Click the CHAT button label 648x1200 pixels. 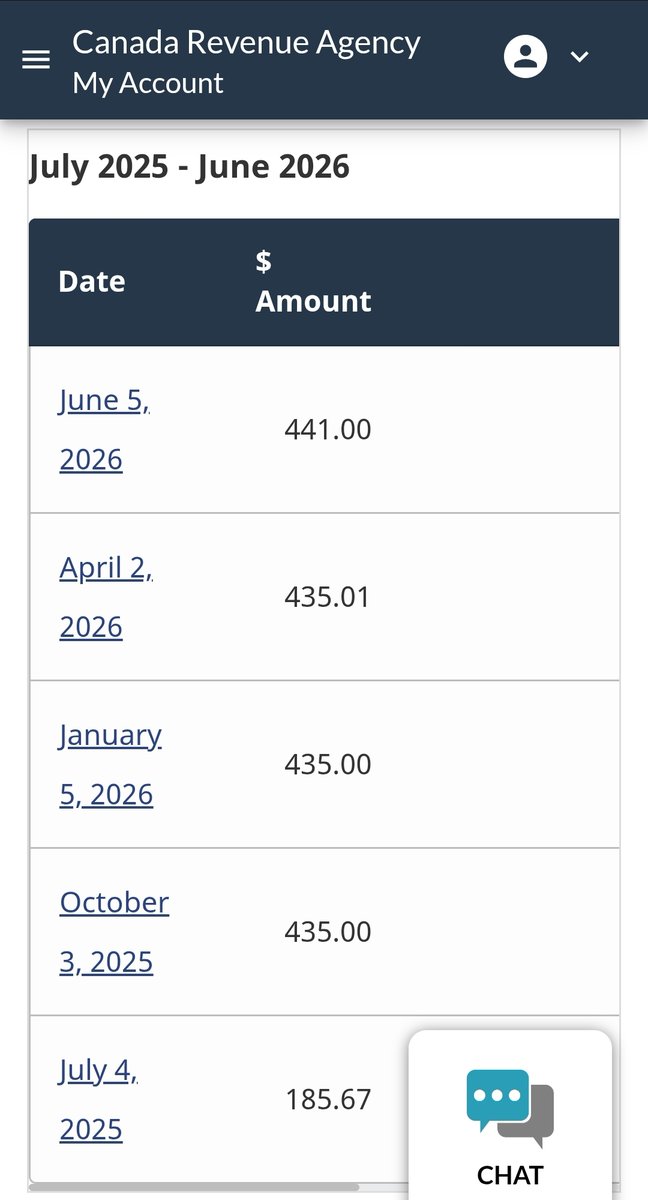[x=510, y=1174]
